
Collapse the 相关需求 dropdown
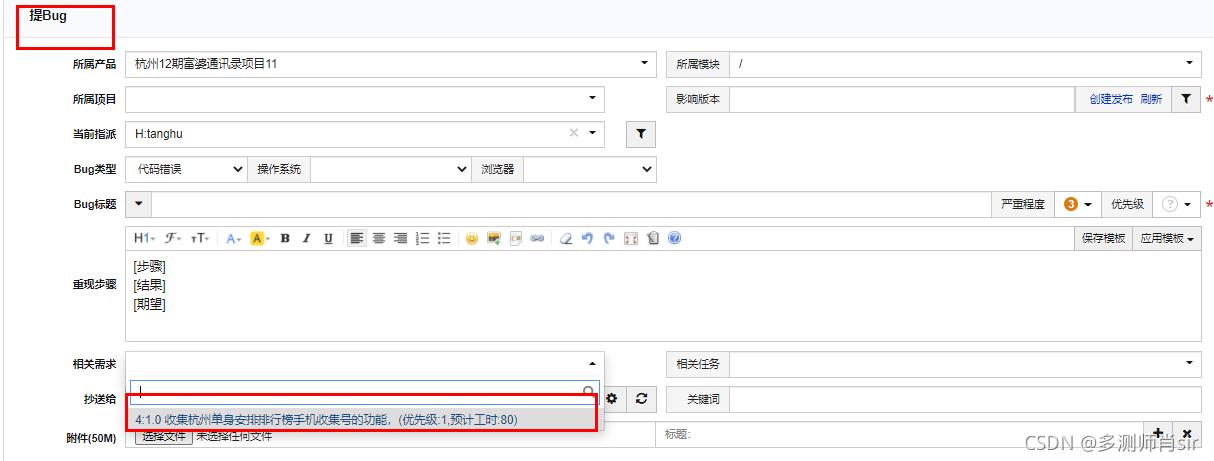click(592, 364)
